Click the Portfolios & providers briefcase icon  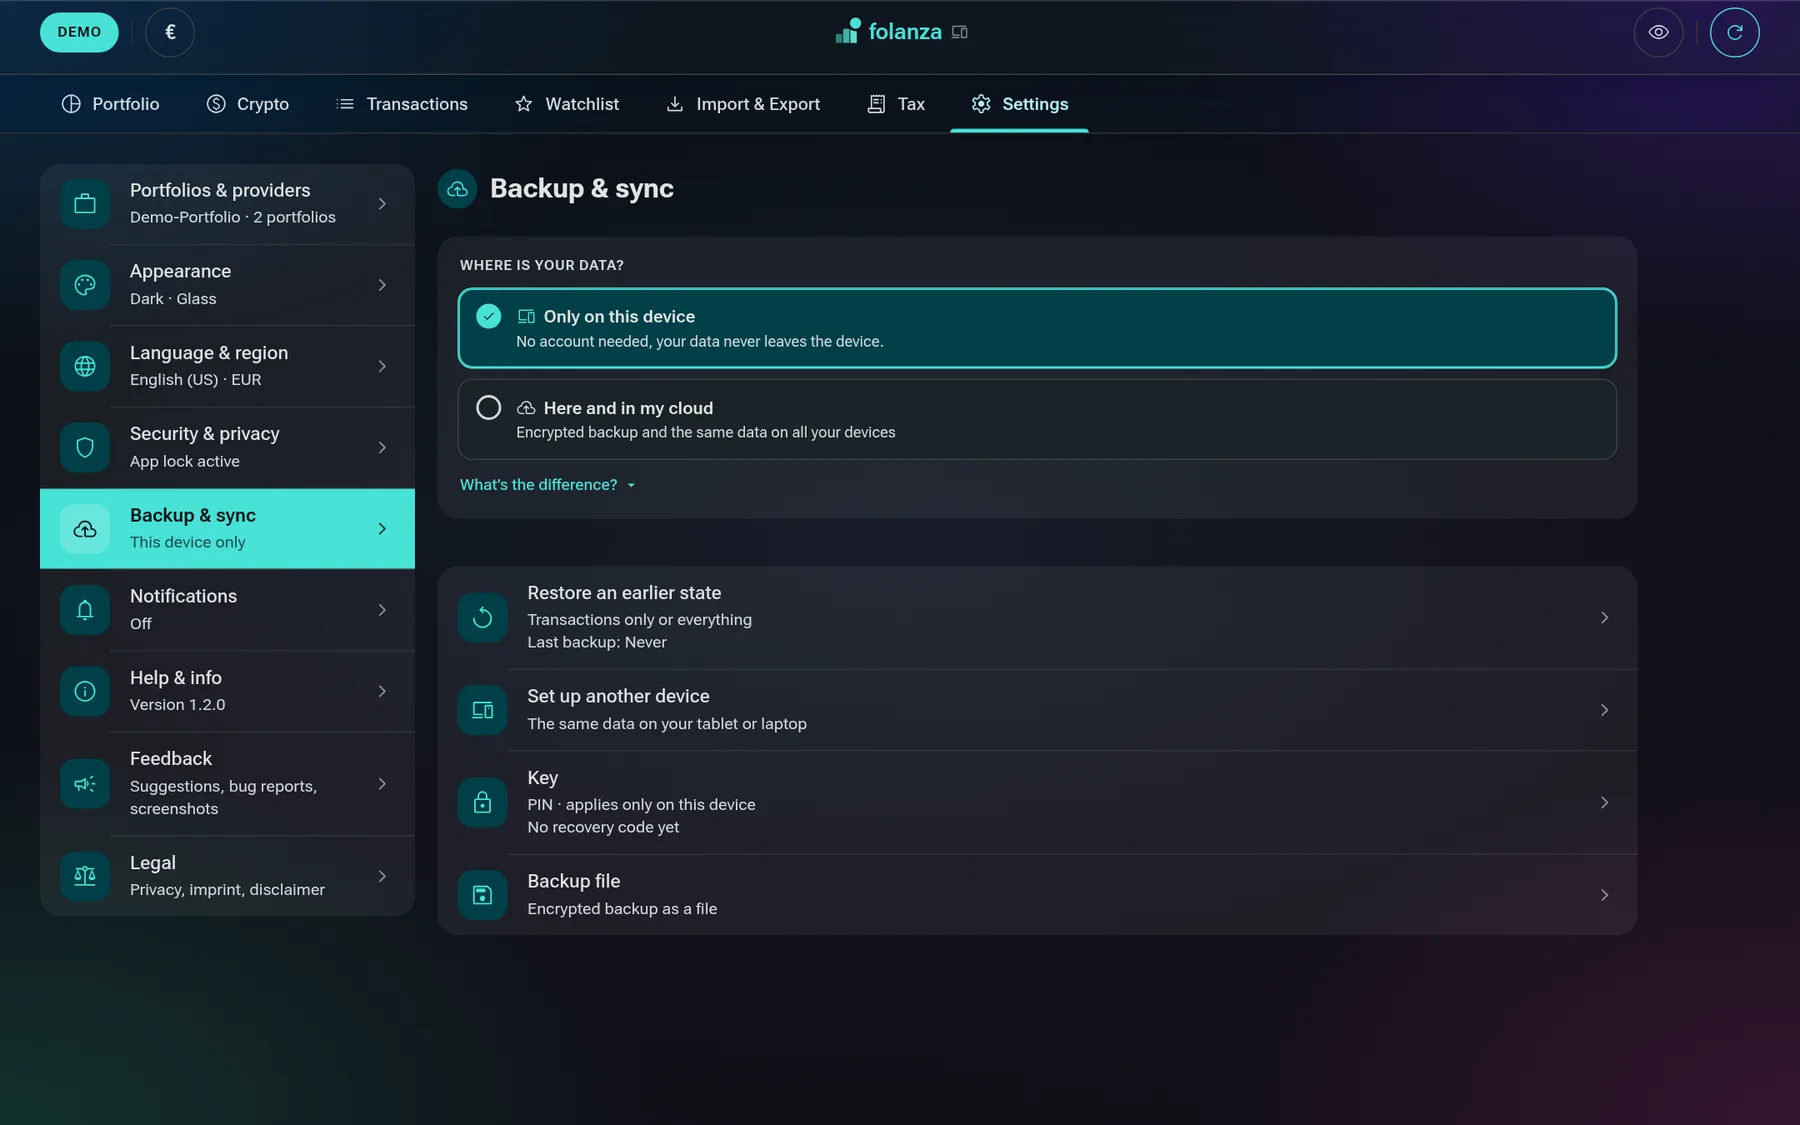tap(85, 204)
